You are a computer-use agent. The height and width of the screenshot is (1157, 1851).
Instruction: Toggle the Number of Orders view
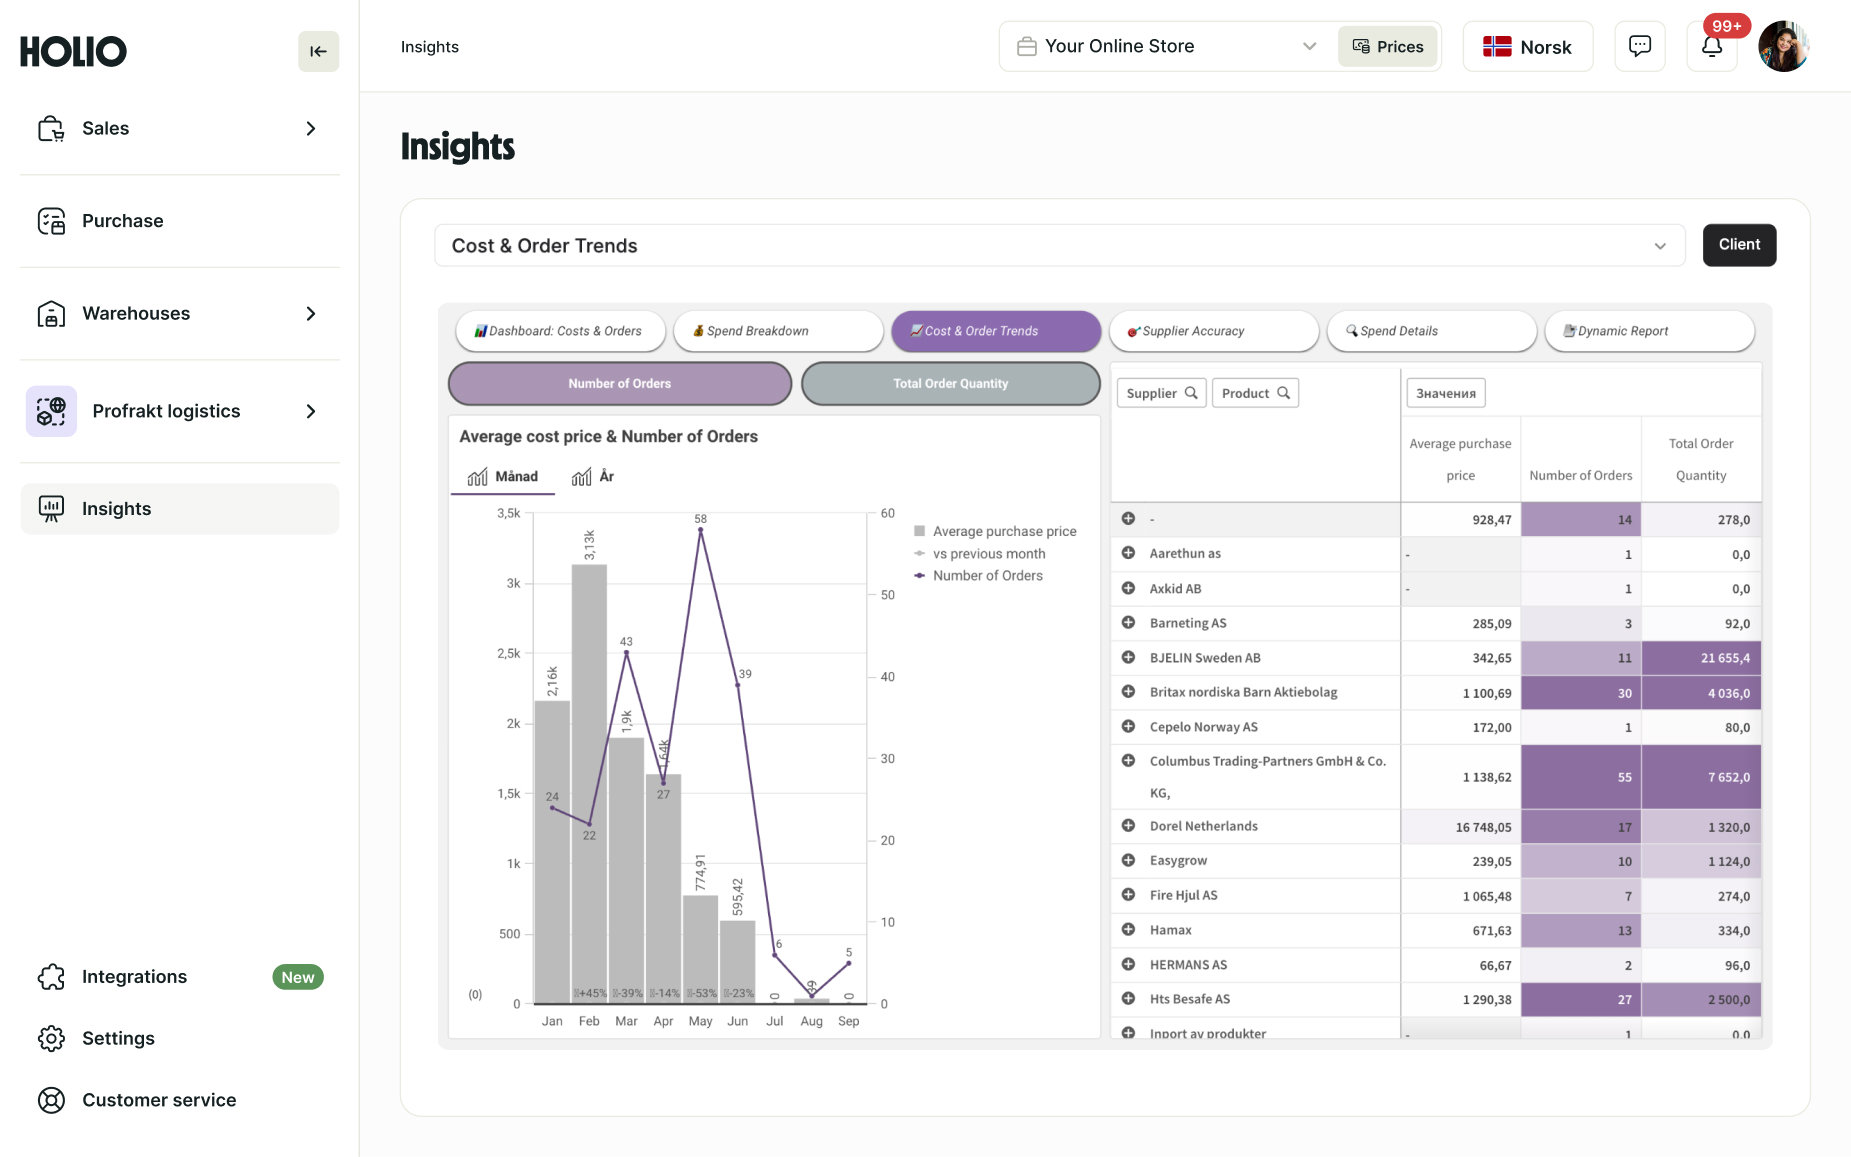[619, 383]
